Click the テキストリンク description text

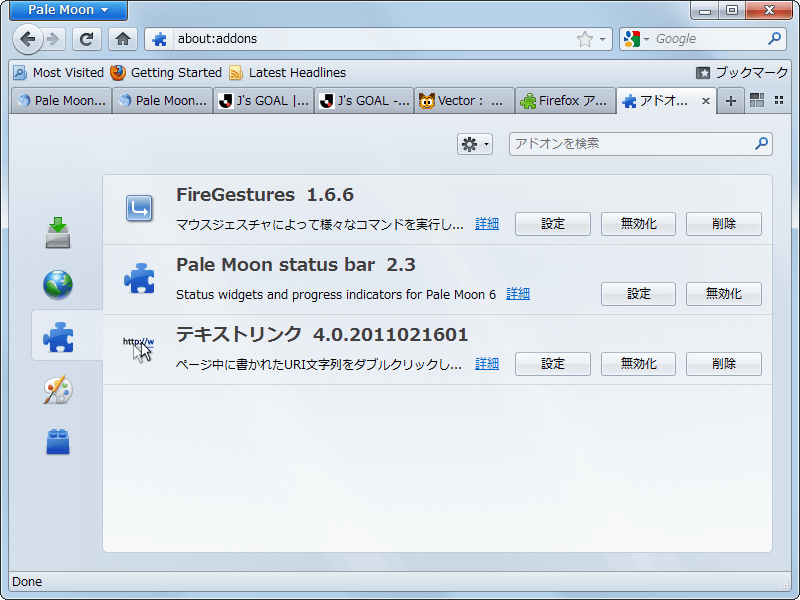[x=319, y=364]
